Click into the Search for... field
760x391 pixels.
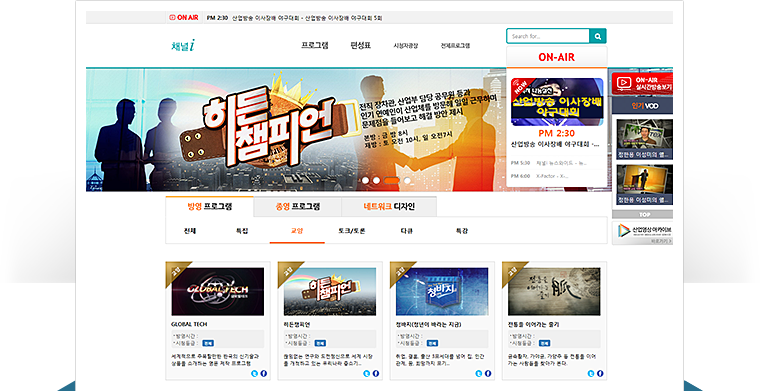coord(548,36)
